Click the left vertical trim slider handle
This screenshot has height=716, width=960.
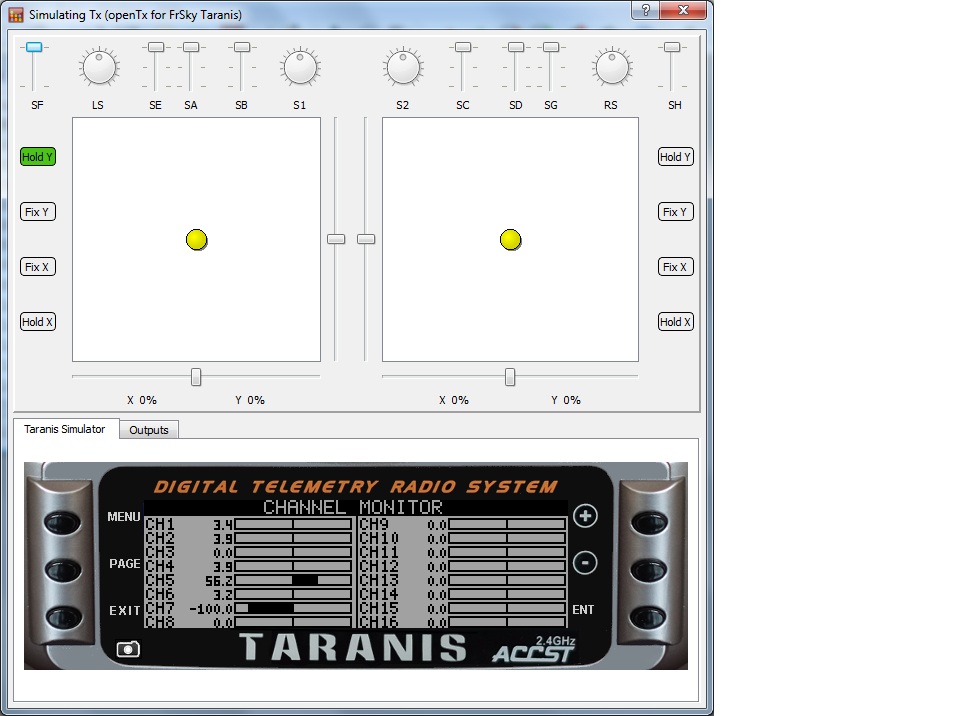[x=336, y=239]
